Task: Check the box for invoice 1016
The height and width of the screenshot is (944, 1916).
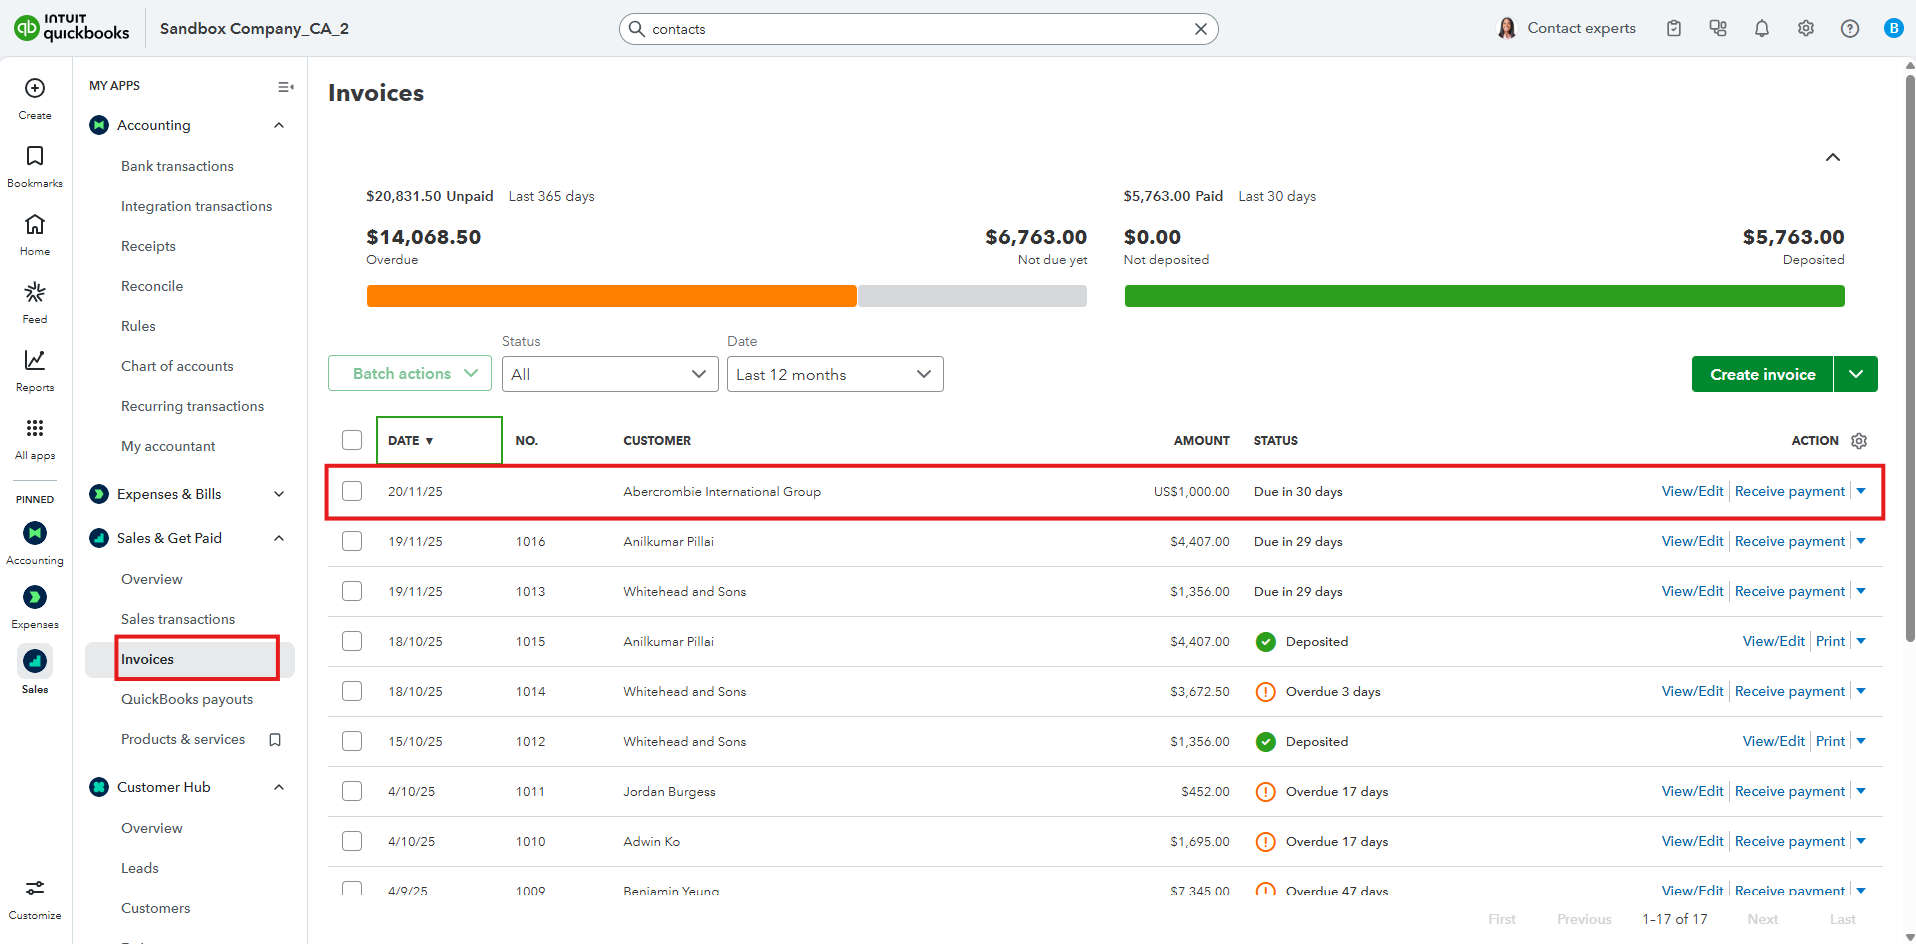Action: [352, 541]
